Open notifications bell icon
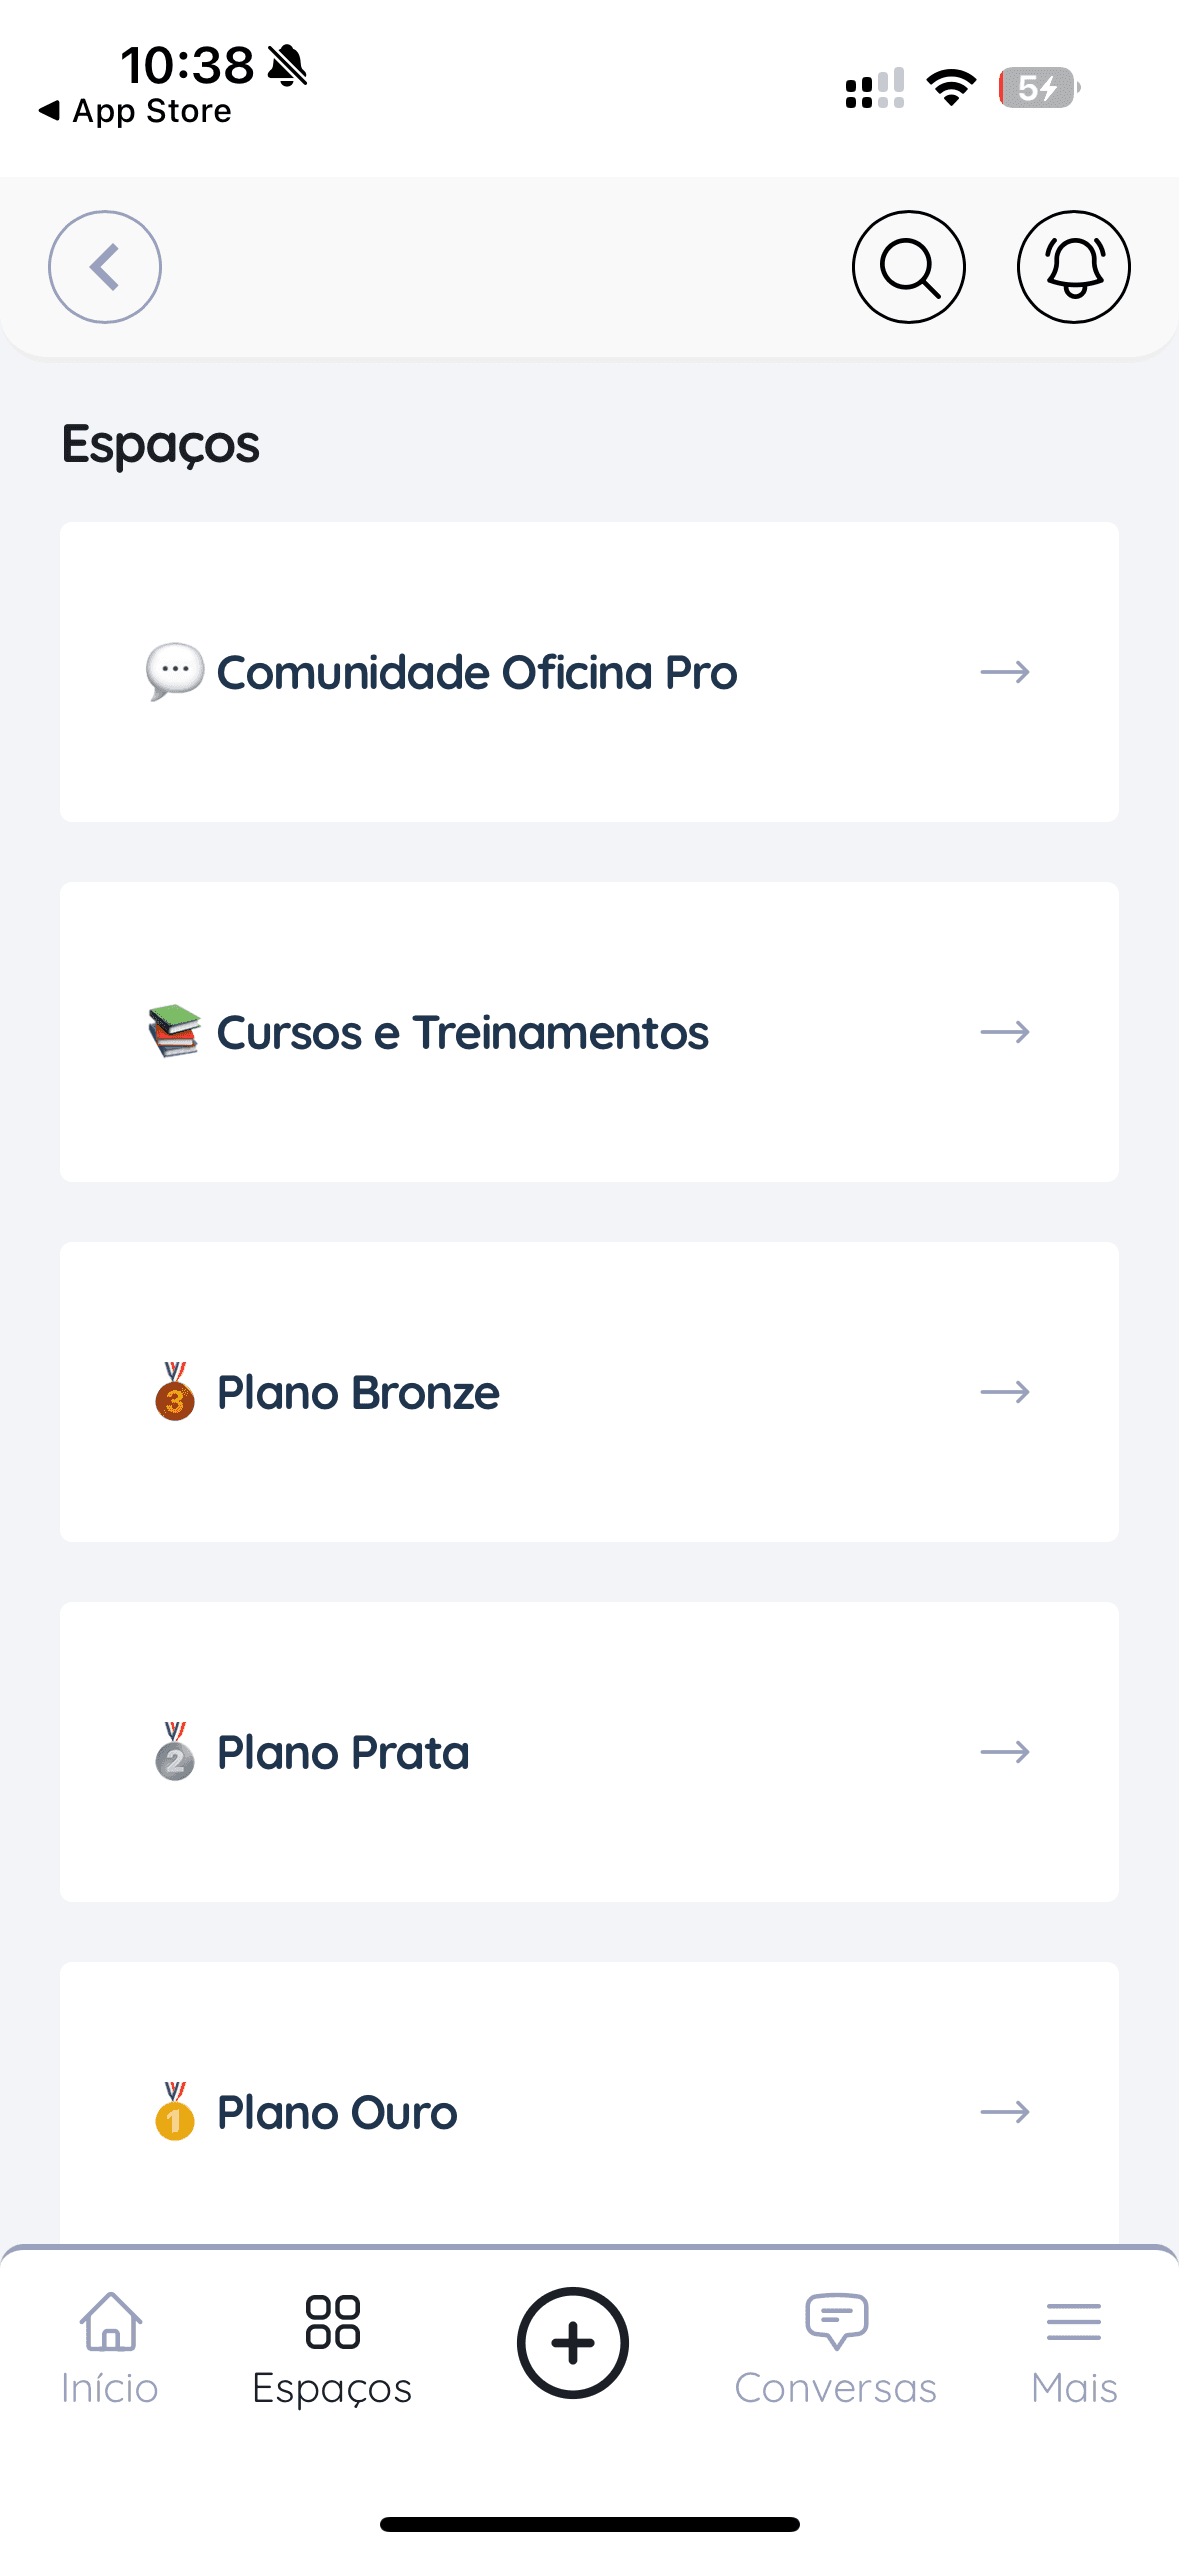 pos(1073,267)
